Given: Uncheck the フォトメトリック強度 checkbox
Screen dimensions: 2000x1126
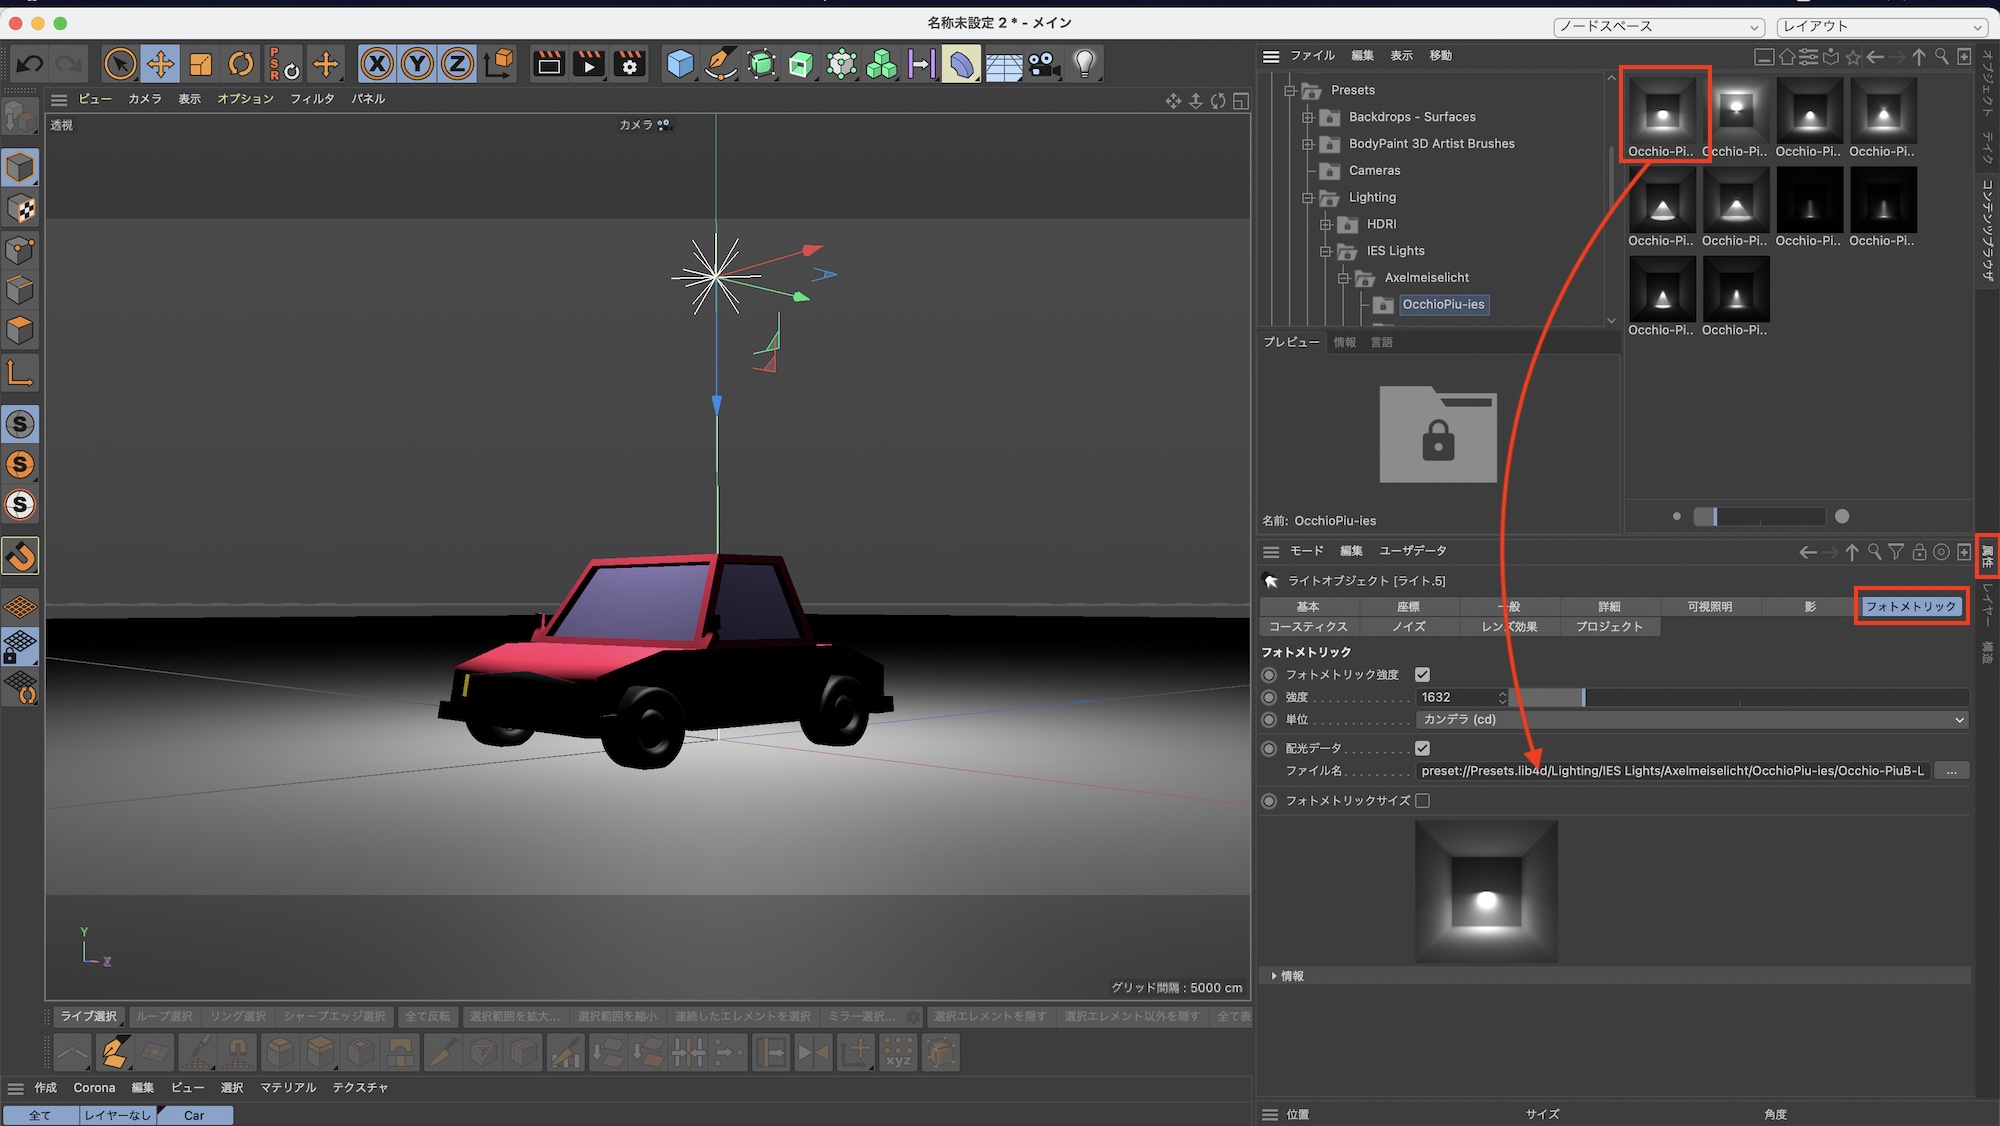Looking at the screenshot, I should pos(1422,675).
